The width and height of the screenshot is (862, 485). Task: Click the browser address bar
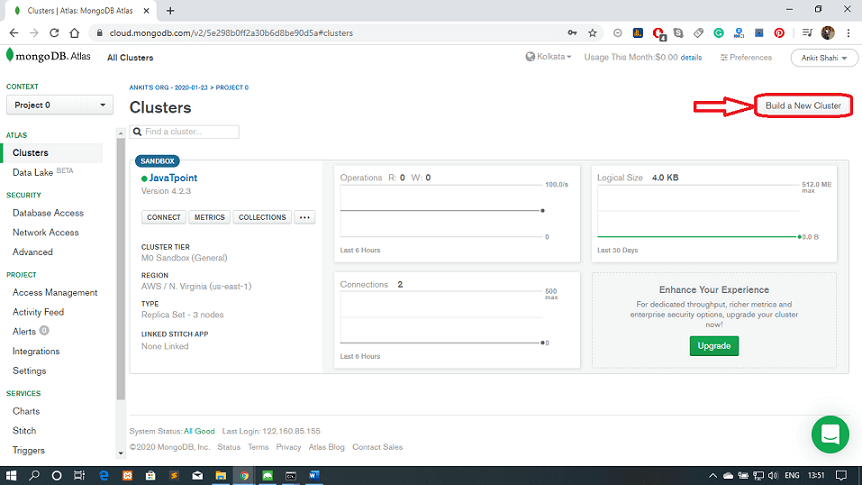(x=330, y=33)
